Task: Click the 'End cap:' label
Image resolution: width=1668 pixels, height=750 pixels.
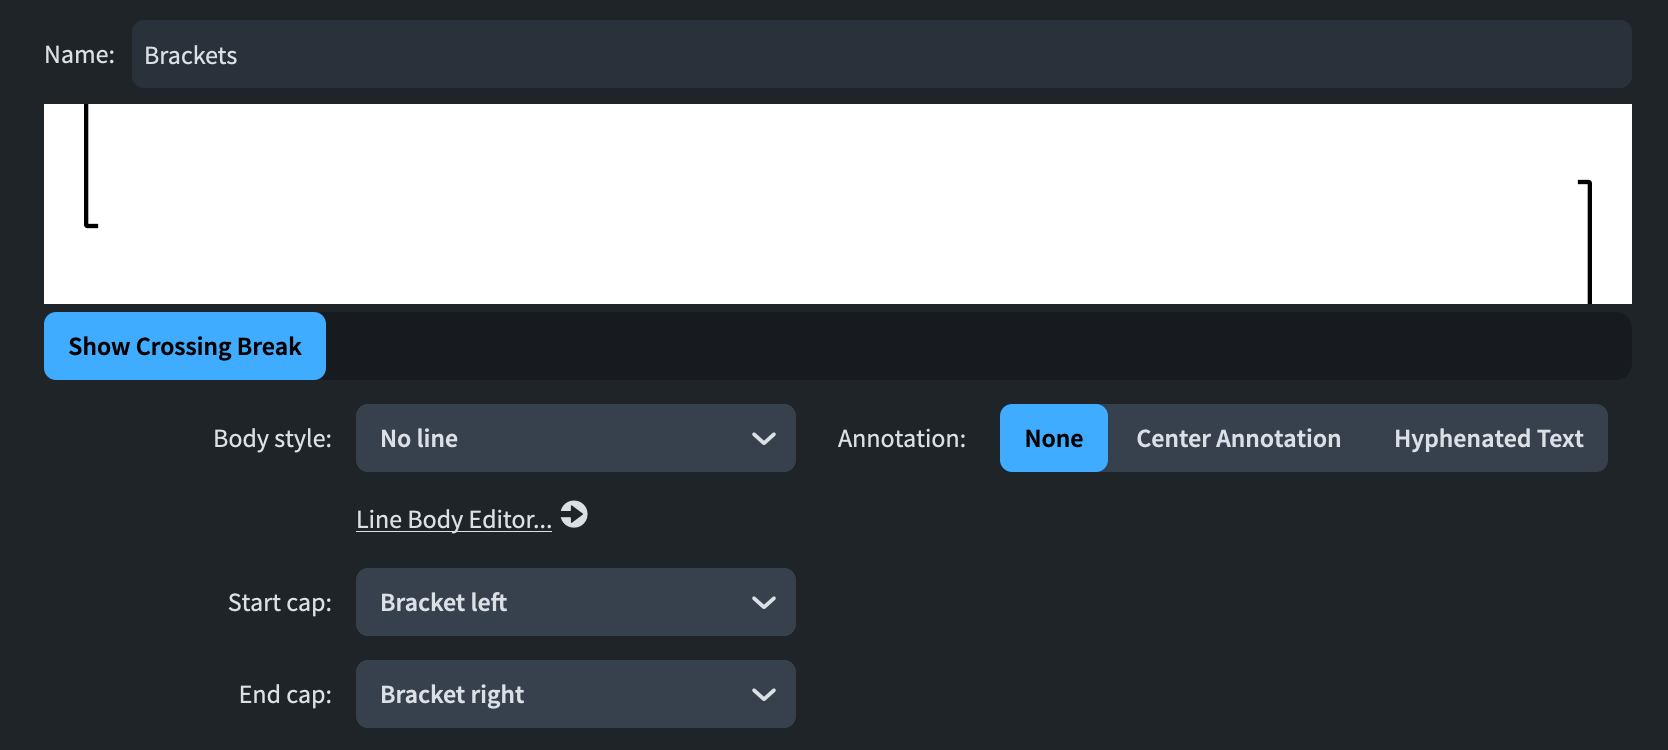Action: coord(285,695)
